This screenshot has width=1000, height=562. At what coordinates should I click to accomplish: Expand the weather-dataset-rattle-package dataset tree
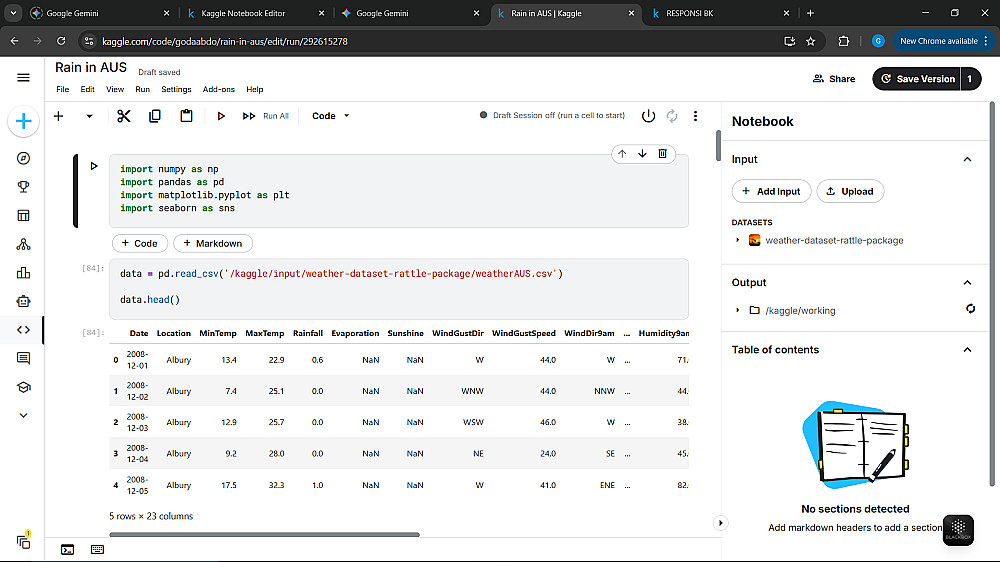coord(738,240)
